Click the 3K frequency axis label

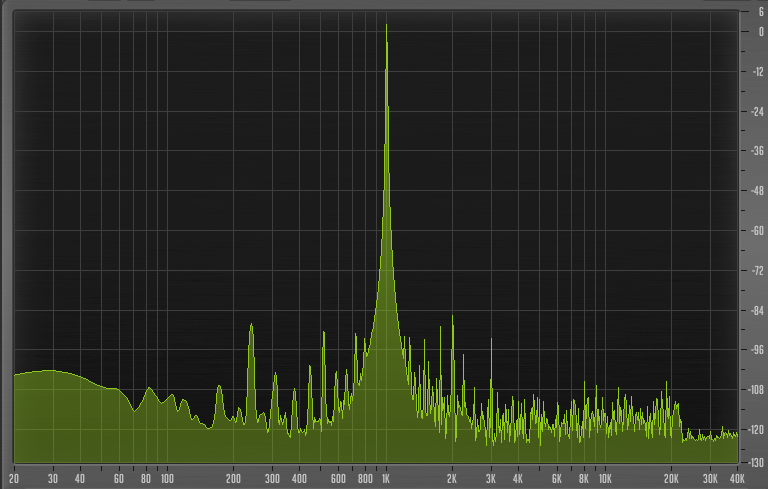click(x=490, y=479)
